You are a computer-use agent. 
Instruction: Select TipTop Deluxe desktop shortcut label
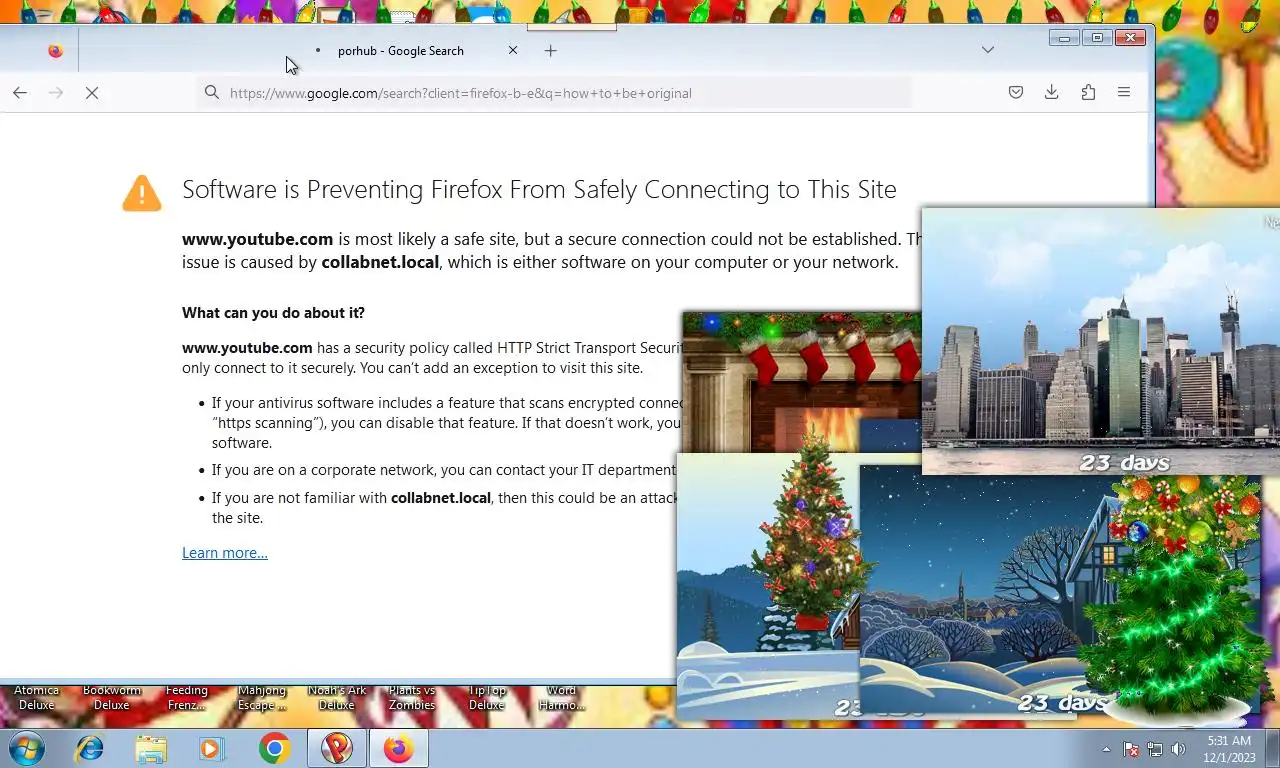(x=487, y=698)
